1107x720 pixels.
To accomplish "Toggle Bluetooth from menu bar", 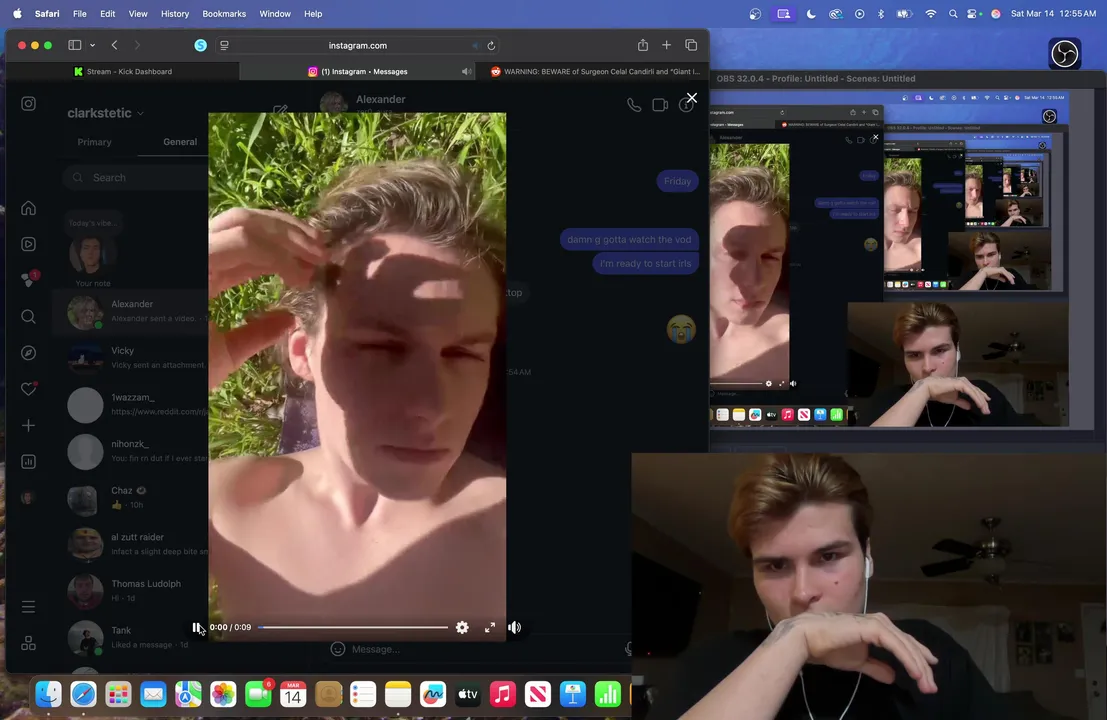I will [880, 13].
